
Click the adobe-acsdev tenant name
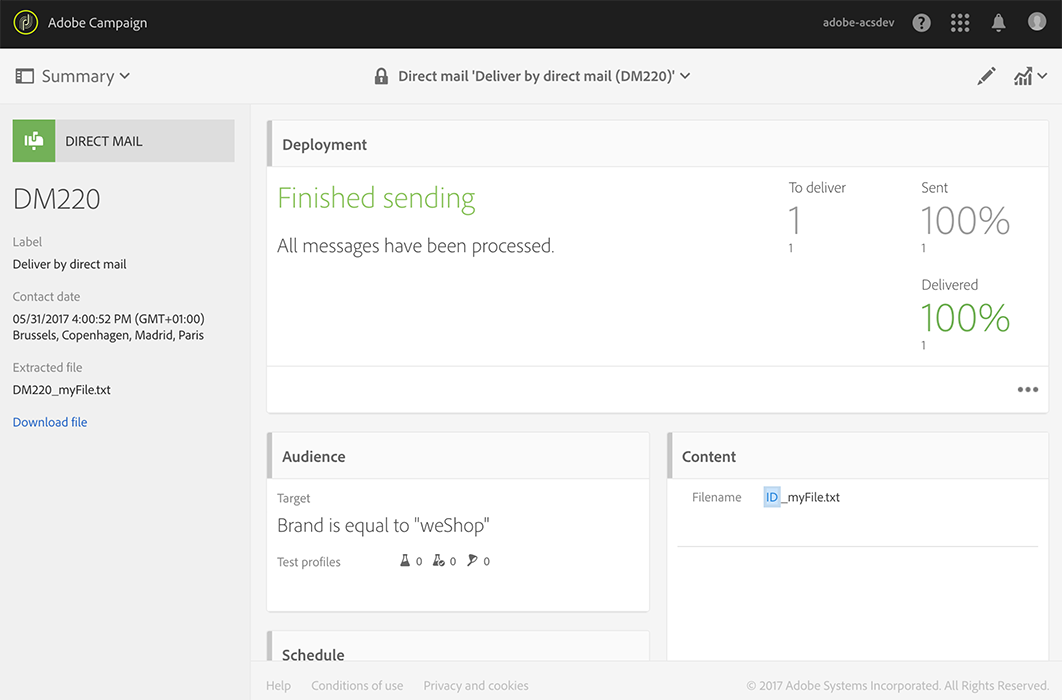click(858, 22)
